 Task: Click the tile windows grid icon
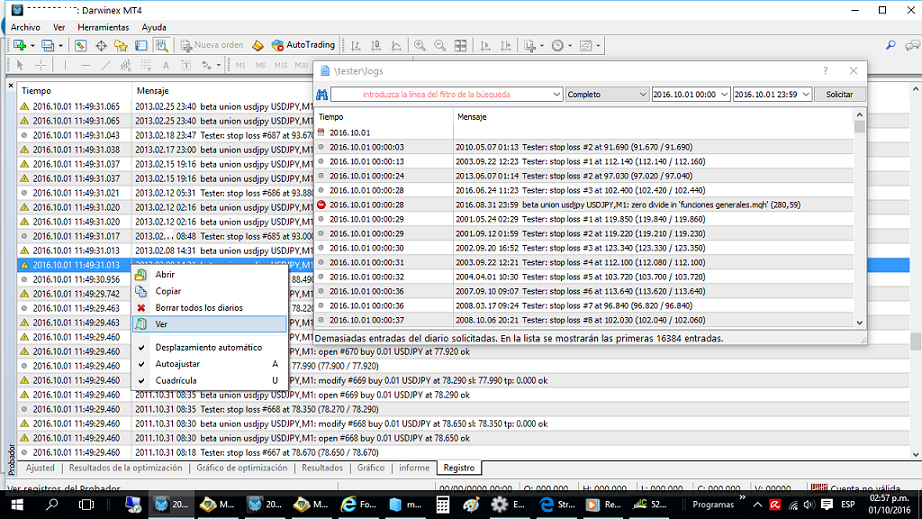point(460,45)
